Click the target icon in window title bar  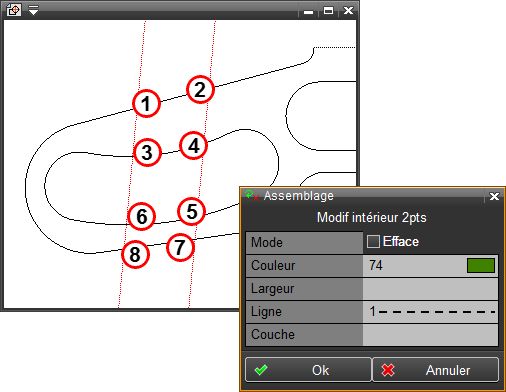click(14, 10)
